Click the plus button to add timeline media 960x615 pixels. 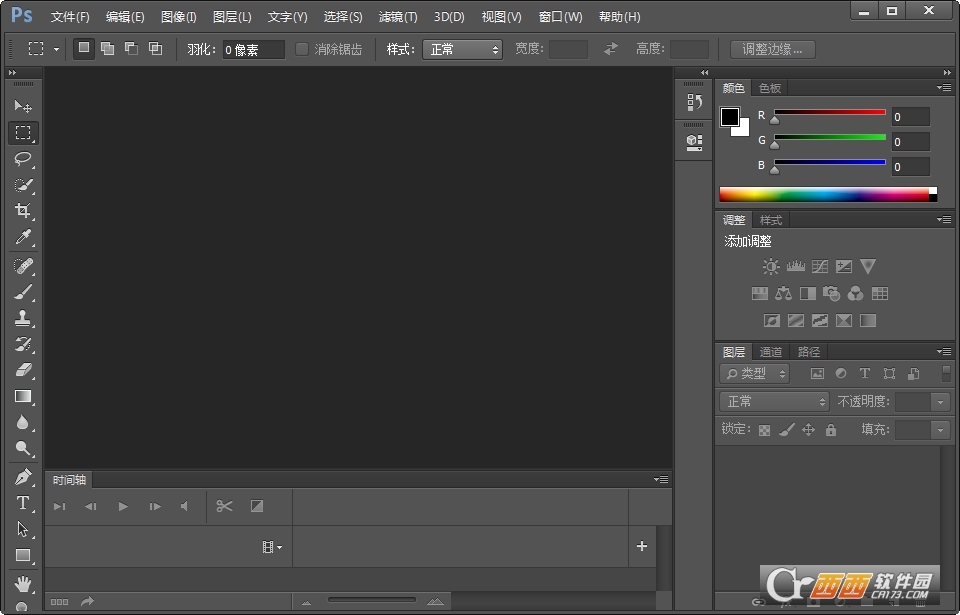[641, 547]
